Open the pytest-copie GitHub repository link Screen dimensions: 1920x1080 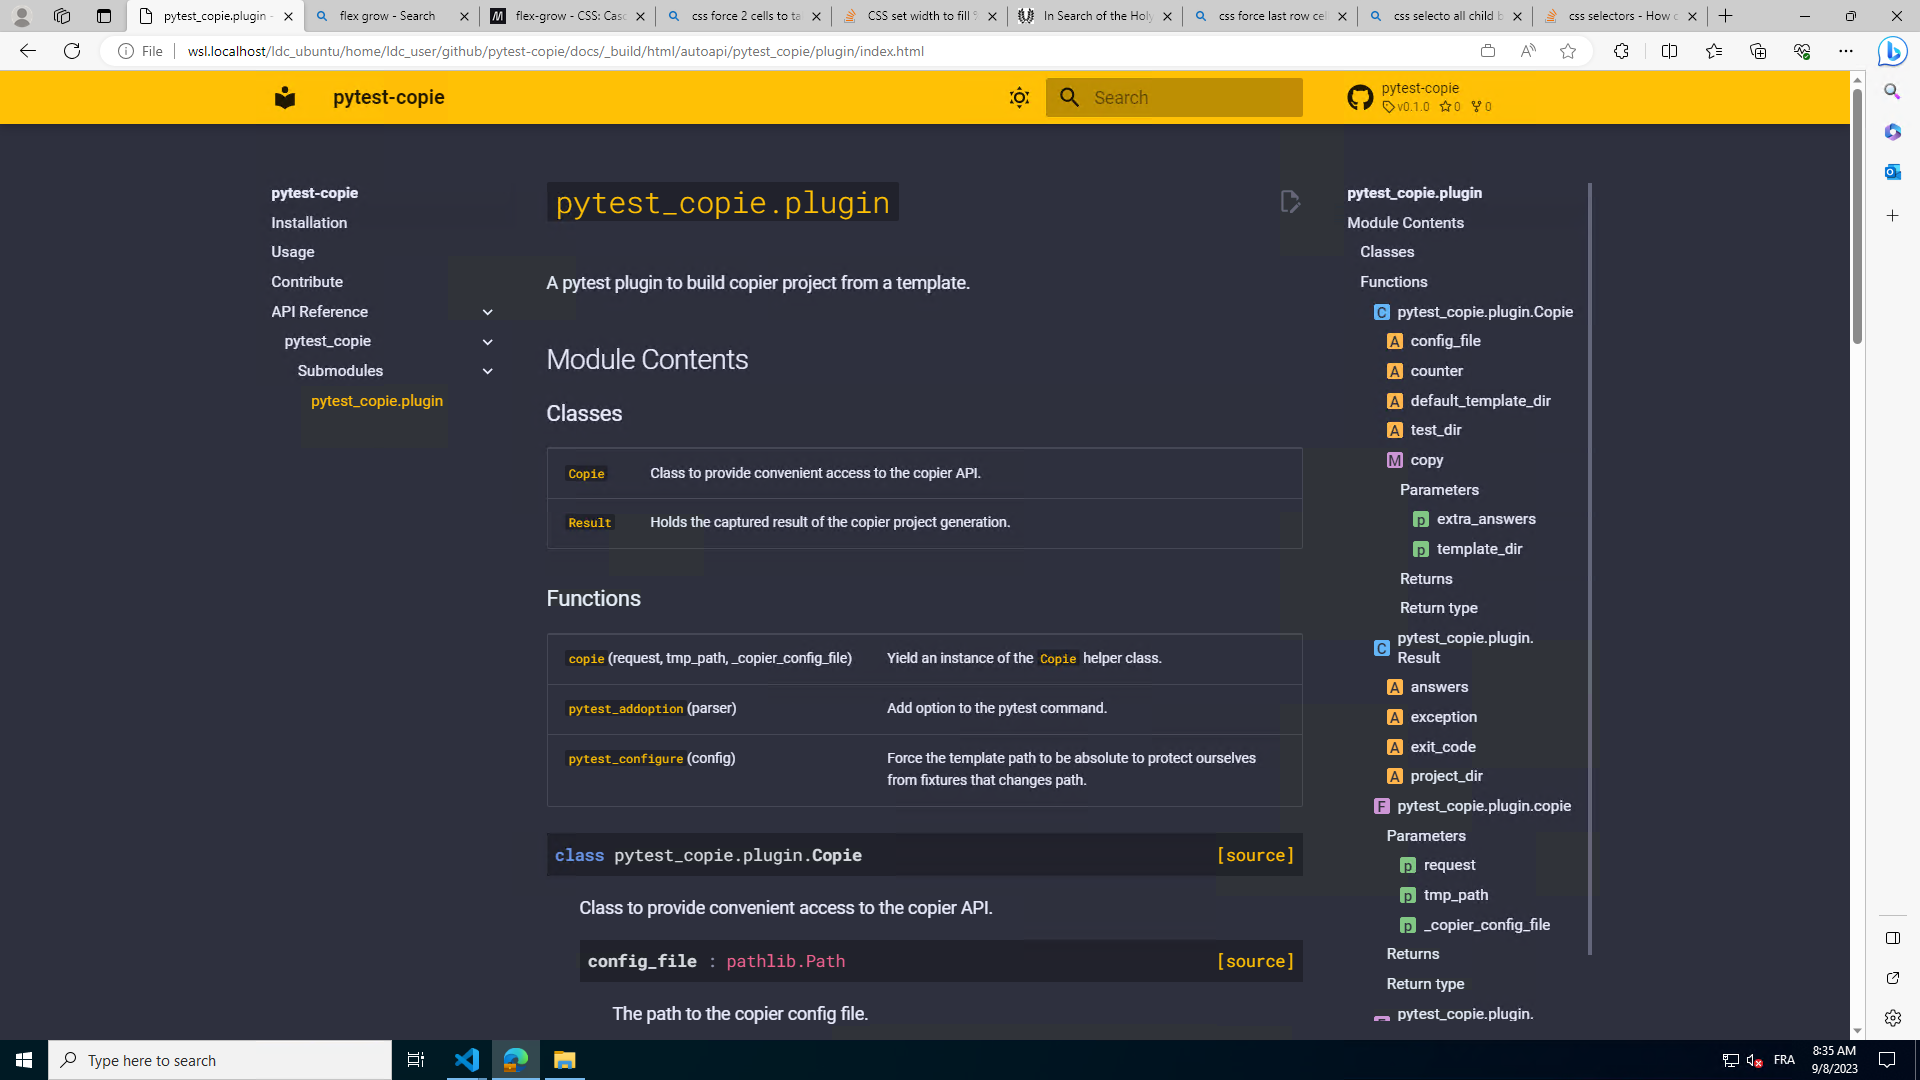click(x=1418, y=95)
